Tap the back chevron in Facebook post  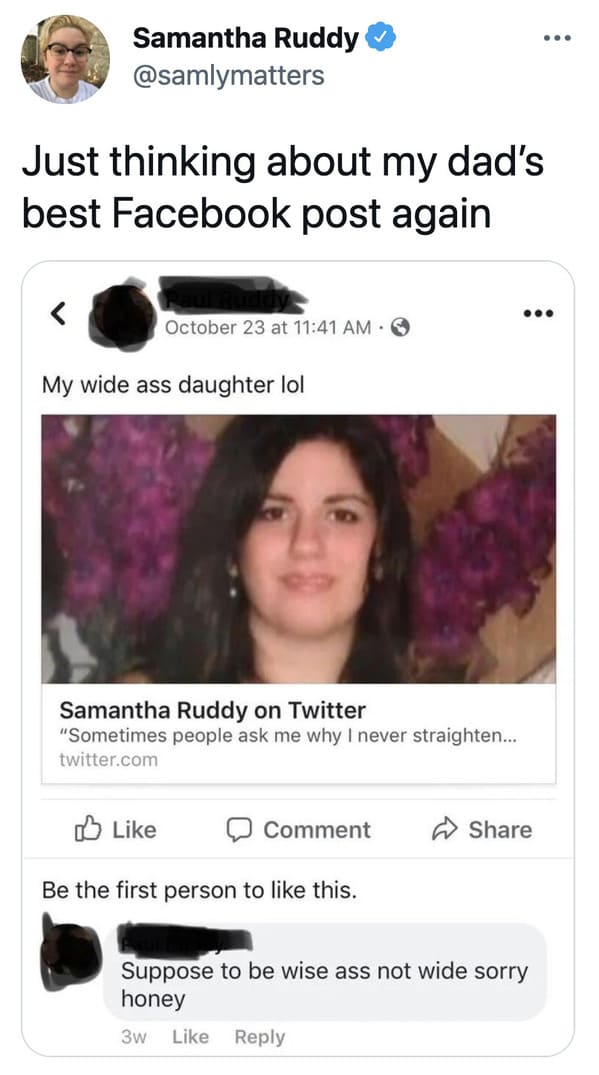coord(59,313)
